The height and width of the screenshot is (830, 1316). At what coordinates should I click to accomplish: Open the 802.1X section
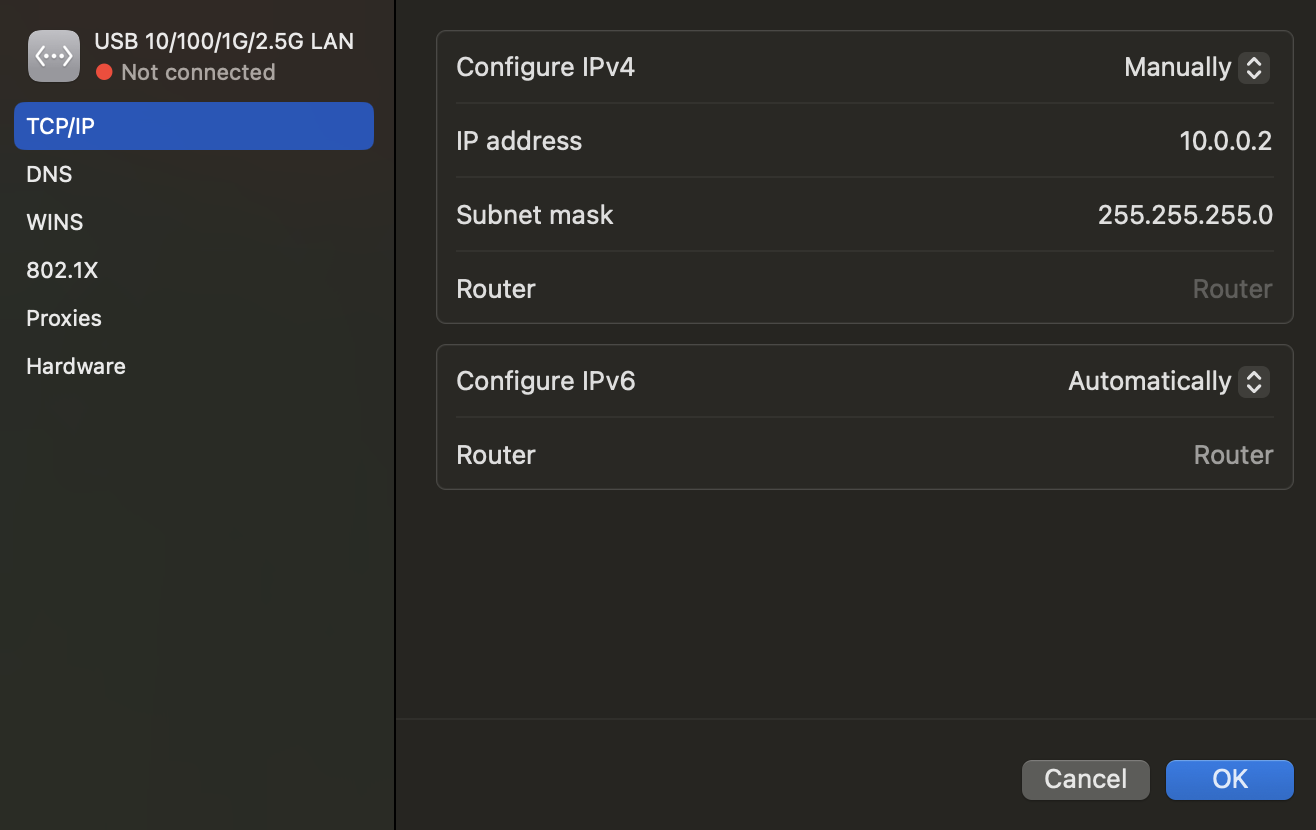pyautogui.click(x=62, y=270)
